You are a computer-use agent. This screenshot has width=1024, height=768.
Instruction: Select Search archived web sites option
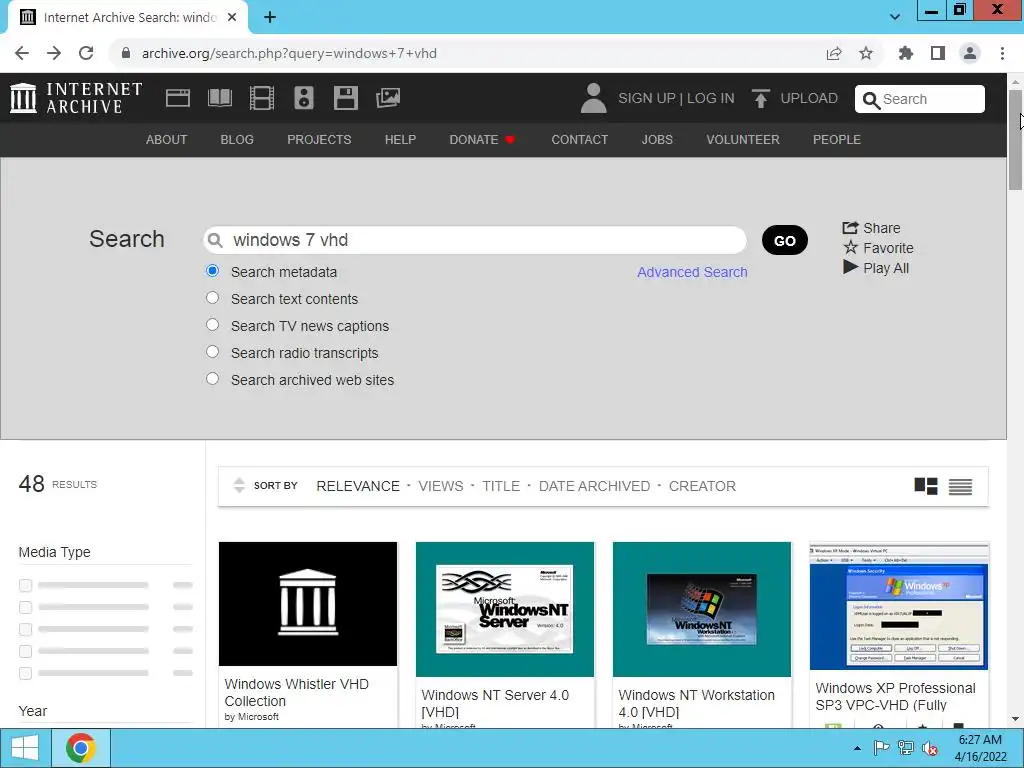(212, 379)
